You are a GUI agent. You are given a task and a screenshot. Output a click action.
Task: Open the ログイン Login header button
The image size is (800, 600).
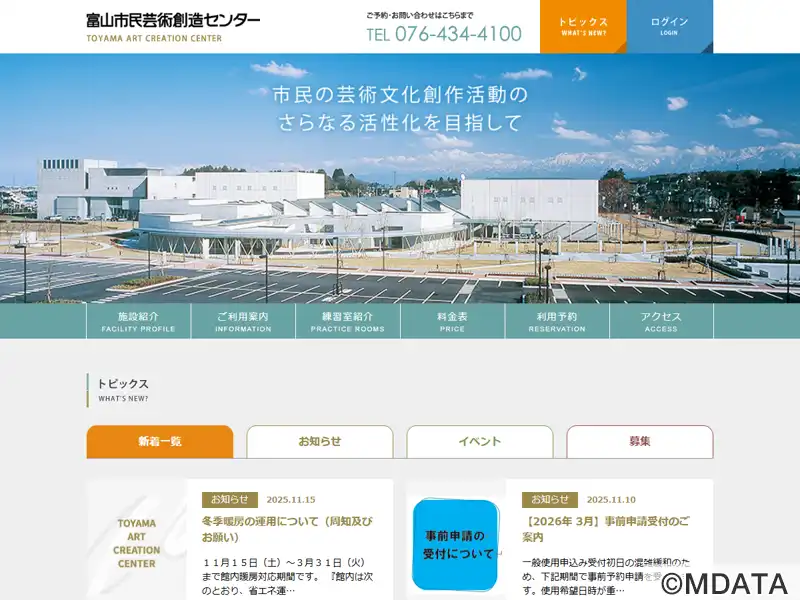coord(669,27)
